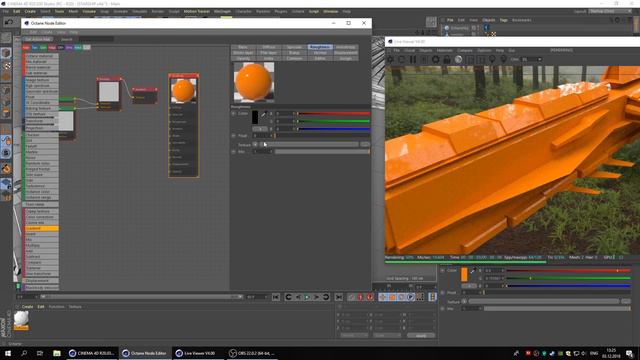Pick the eyedropper next to black Color swatch
Image resolution: width=640 pixels, height=360 pixels.
(263, 114)
